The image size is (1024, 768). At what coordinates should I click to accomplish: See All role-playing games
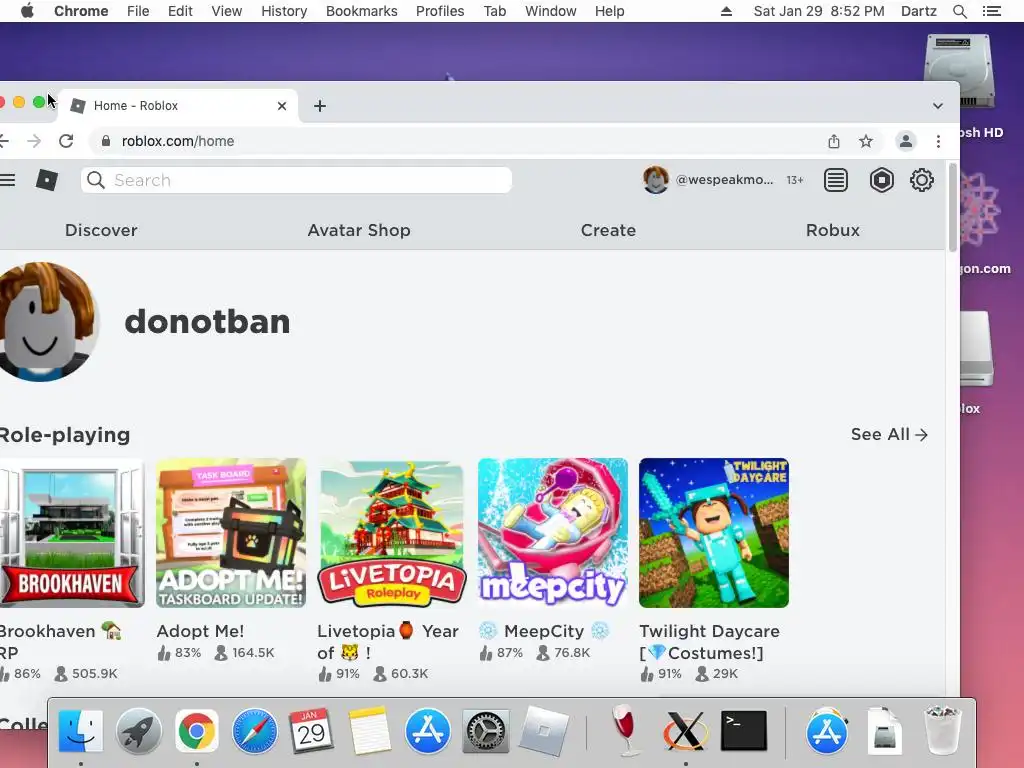[889, 434]
